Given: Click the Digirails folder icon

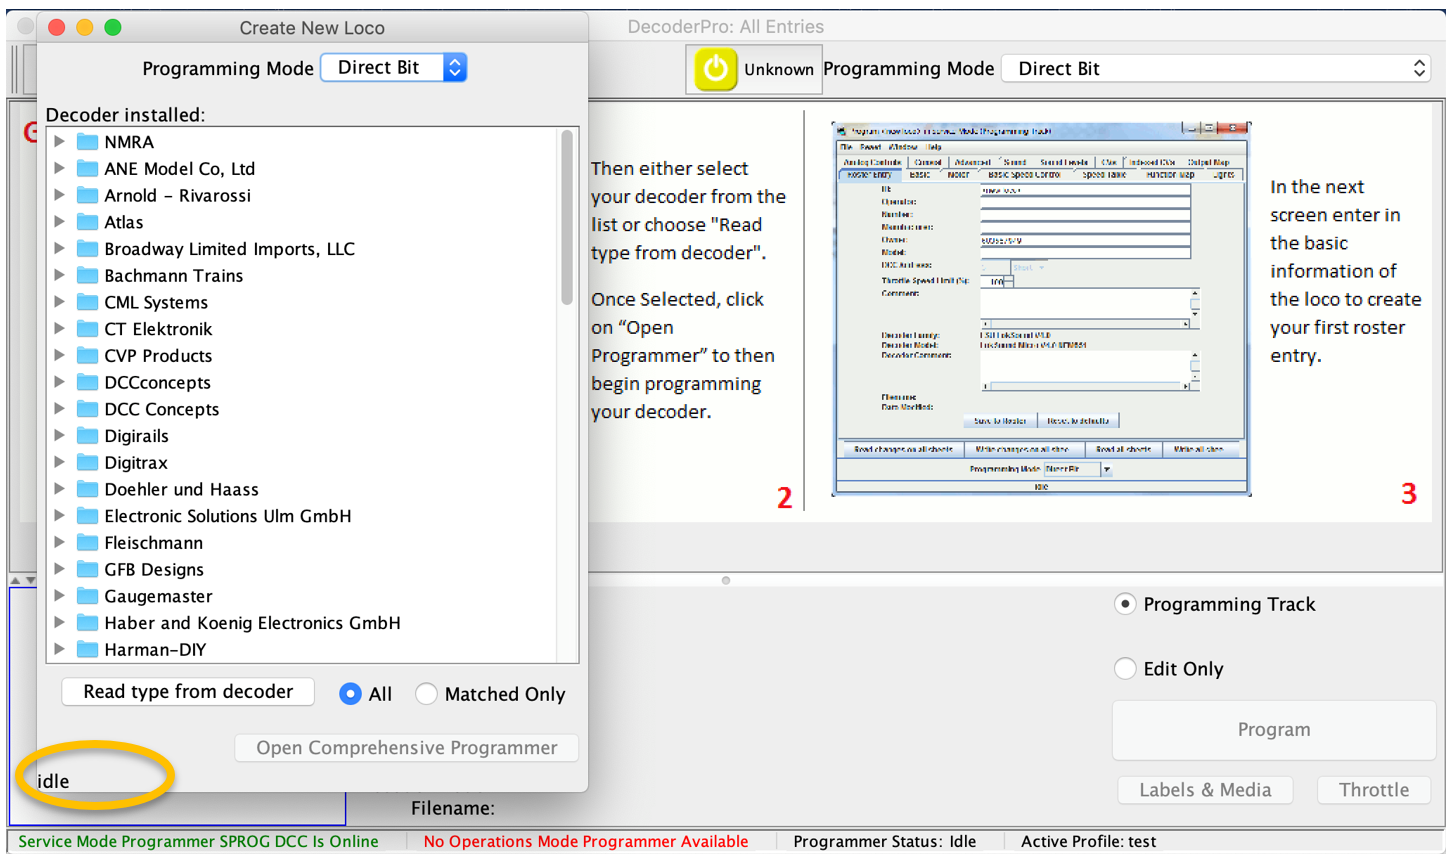Looking at the screenshot, I should point(88,436).
